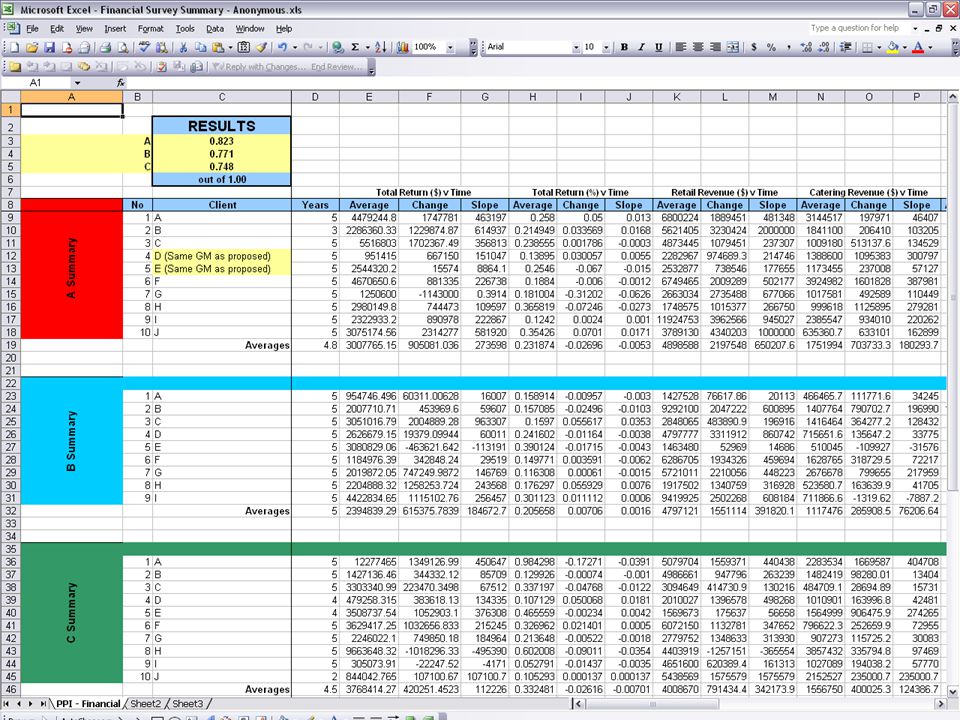Click the Select All corner button
The image size is (960, 720).
pyautogui.click(x=10, y=97)
